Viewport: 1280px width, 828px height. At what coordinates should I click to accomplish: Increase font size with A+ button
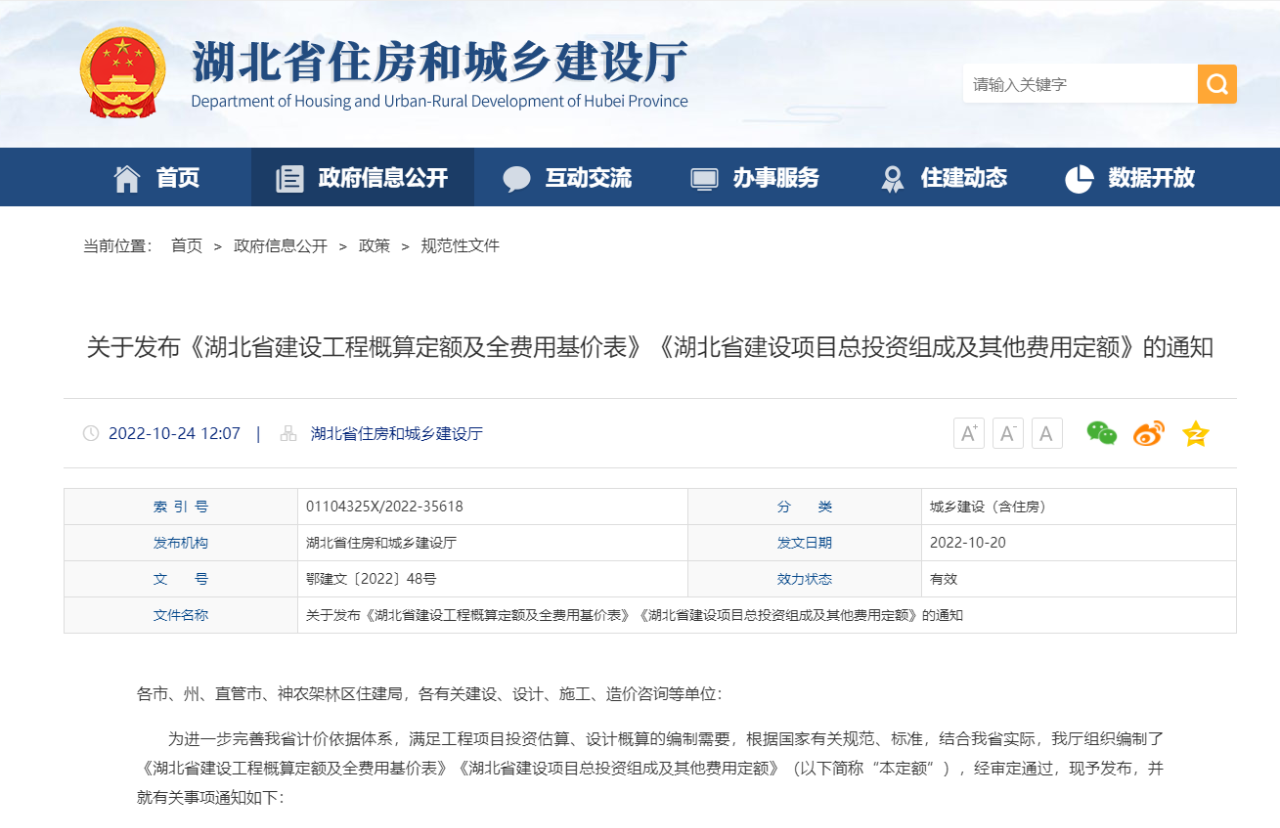point(968,433)
